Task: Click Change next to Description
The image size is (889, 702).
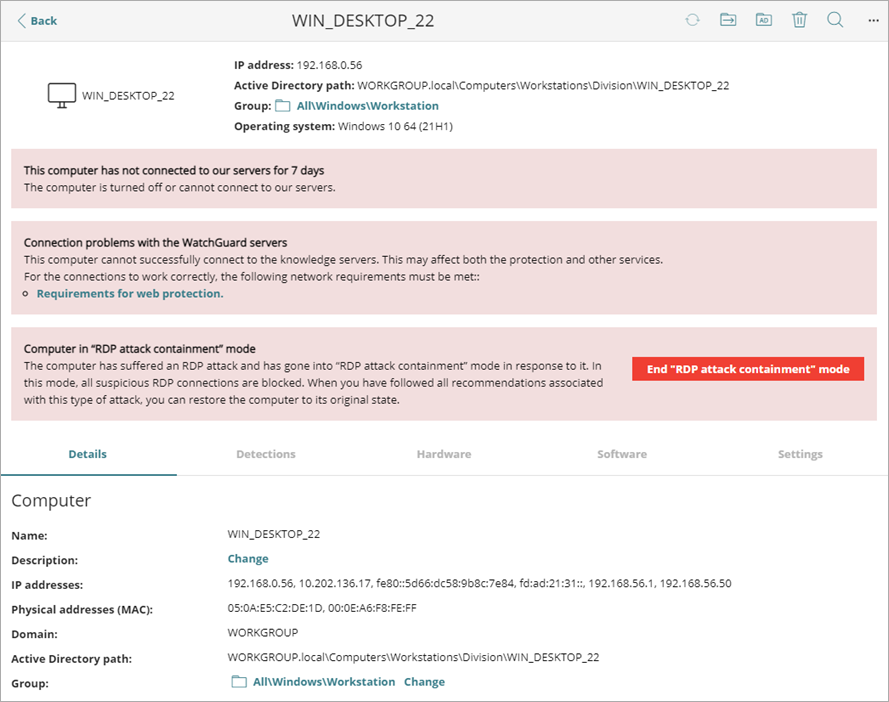Action: (247, 558)
